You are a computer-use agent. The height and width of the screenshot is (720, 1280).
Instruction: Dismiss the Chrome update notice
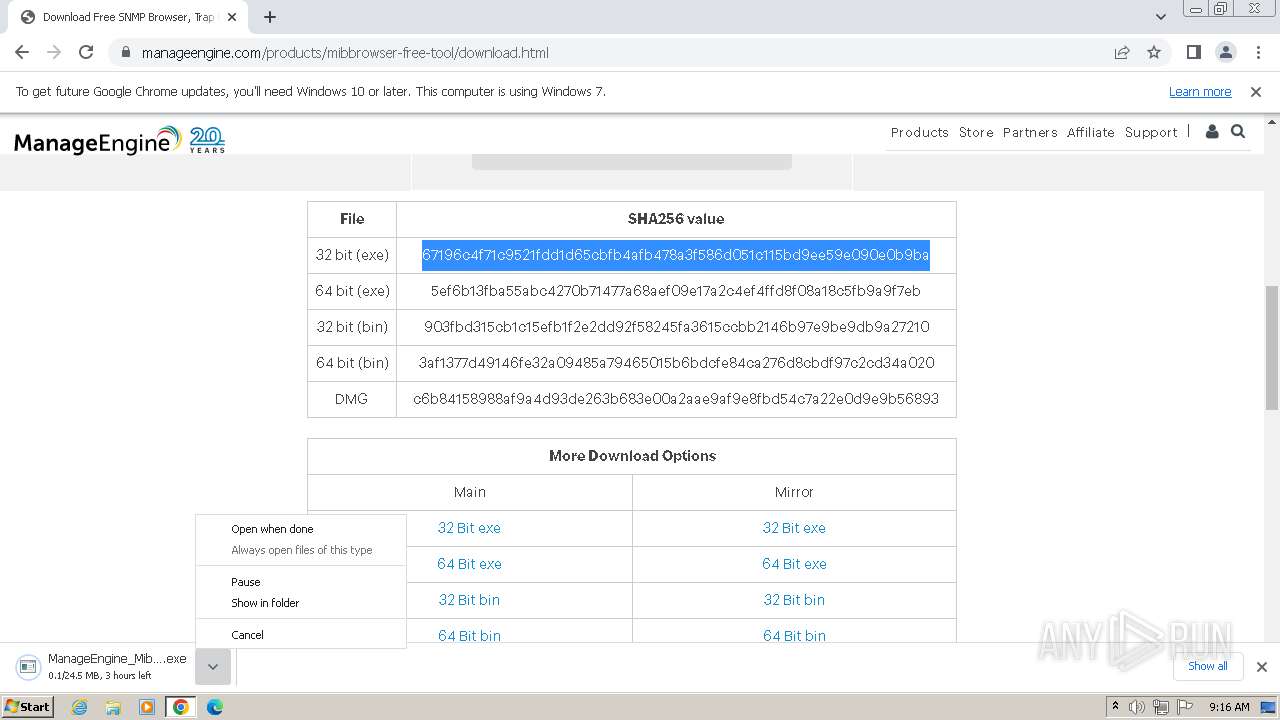tap(1256, 91)
